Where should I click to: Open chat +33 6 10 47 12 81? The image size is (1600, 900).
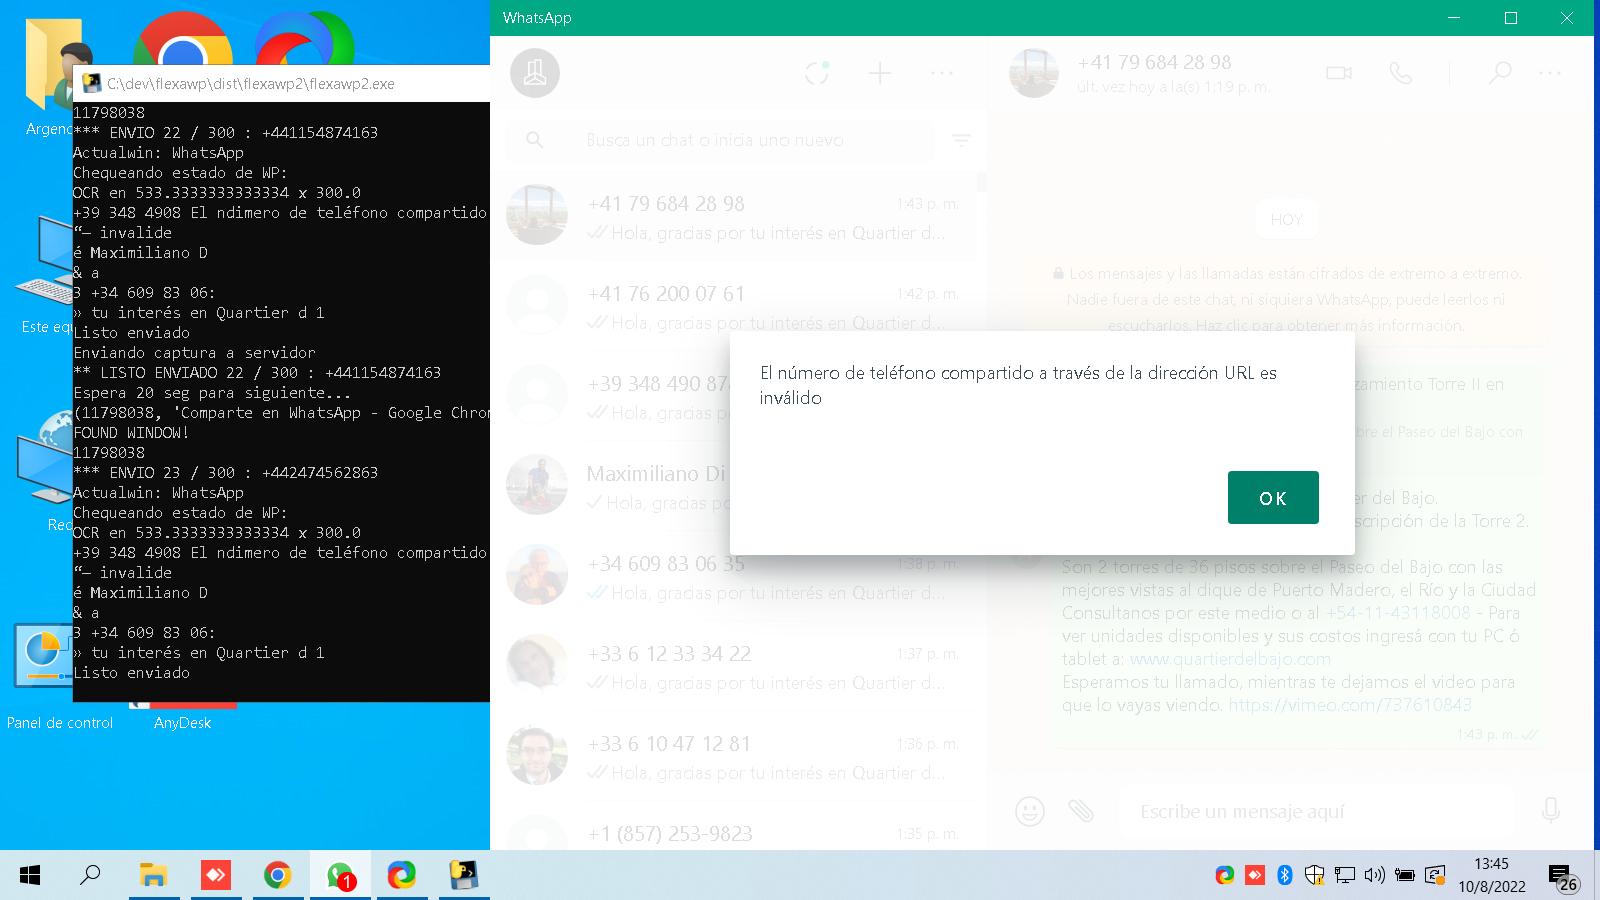[732, 757]
